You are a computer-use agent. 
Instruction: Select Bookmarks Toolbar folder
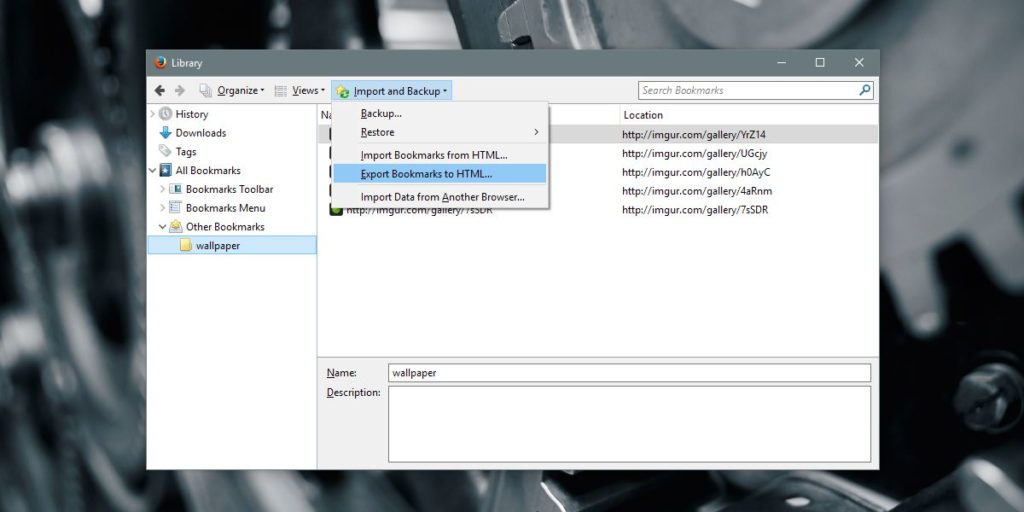pyautogui.click(x=229, y=189)
